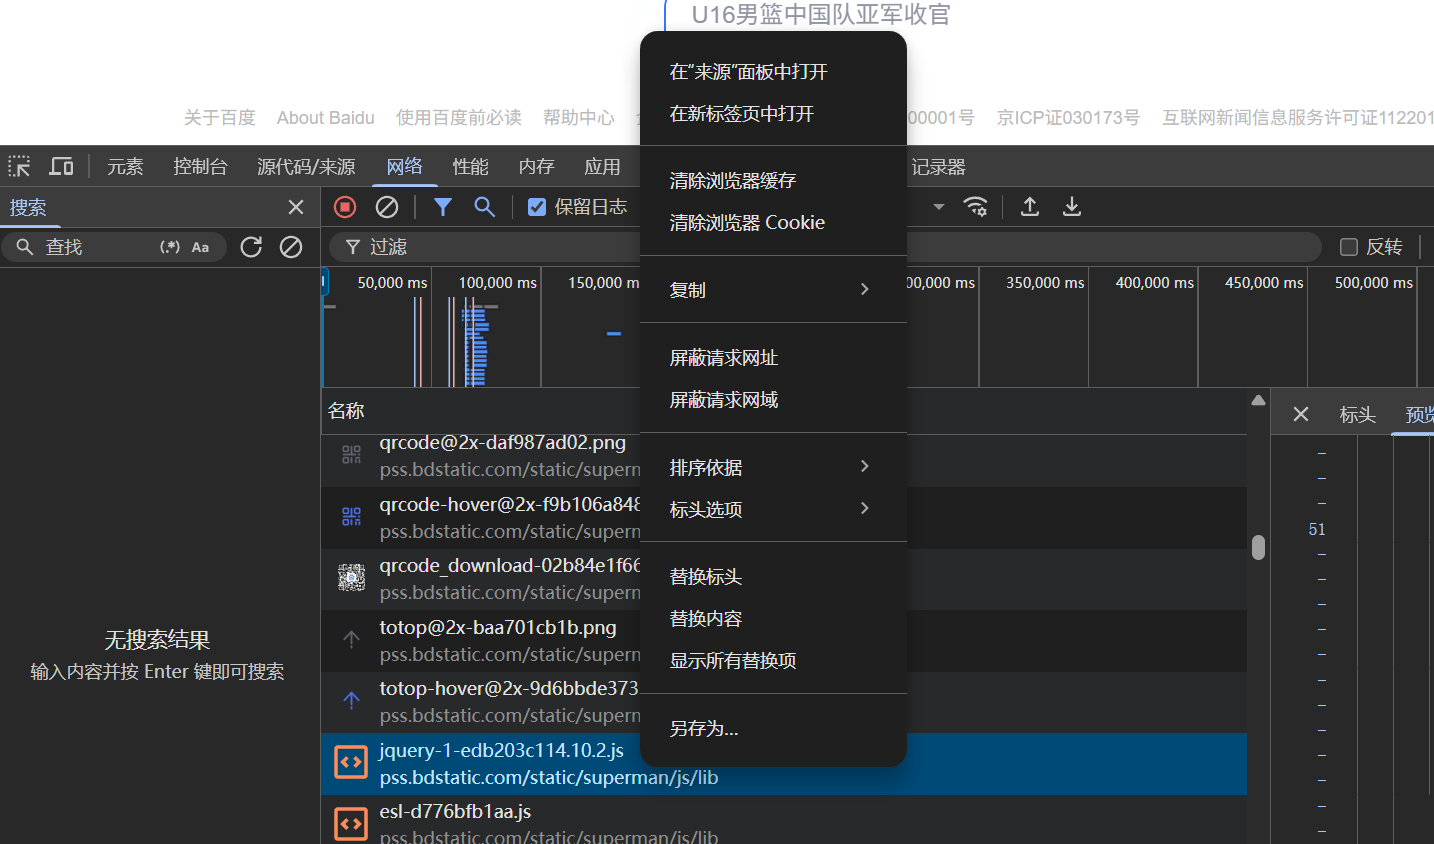Click the network filter funnel icon
The image size is (1434, 844).
[443, 207]
